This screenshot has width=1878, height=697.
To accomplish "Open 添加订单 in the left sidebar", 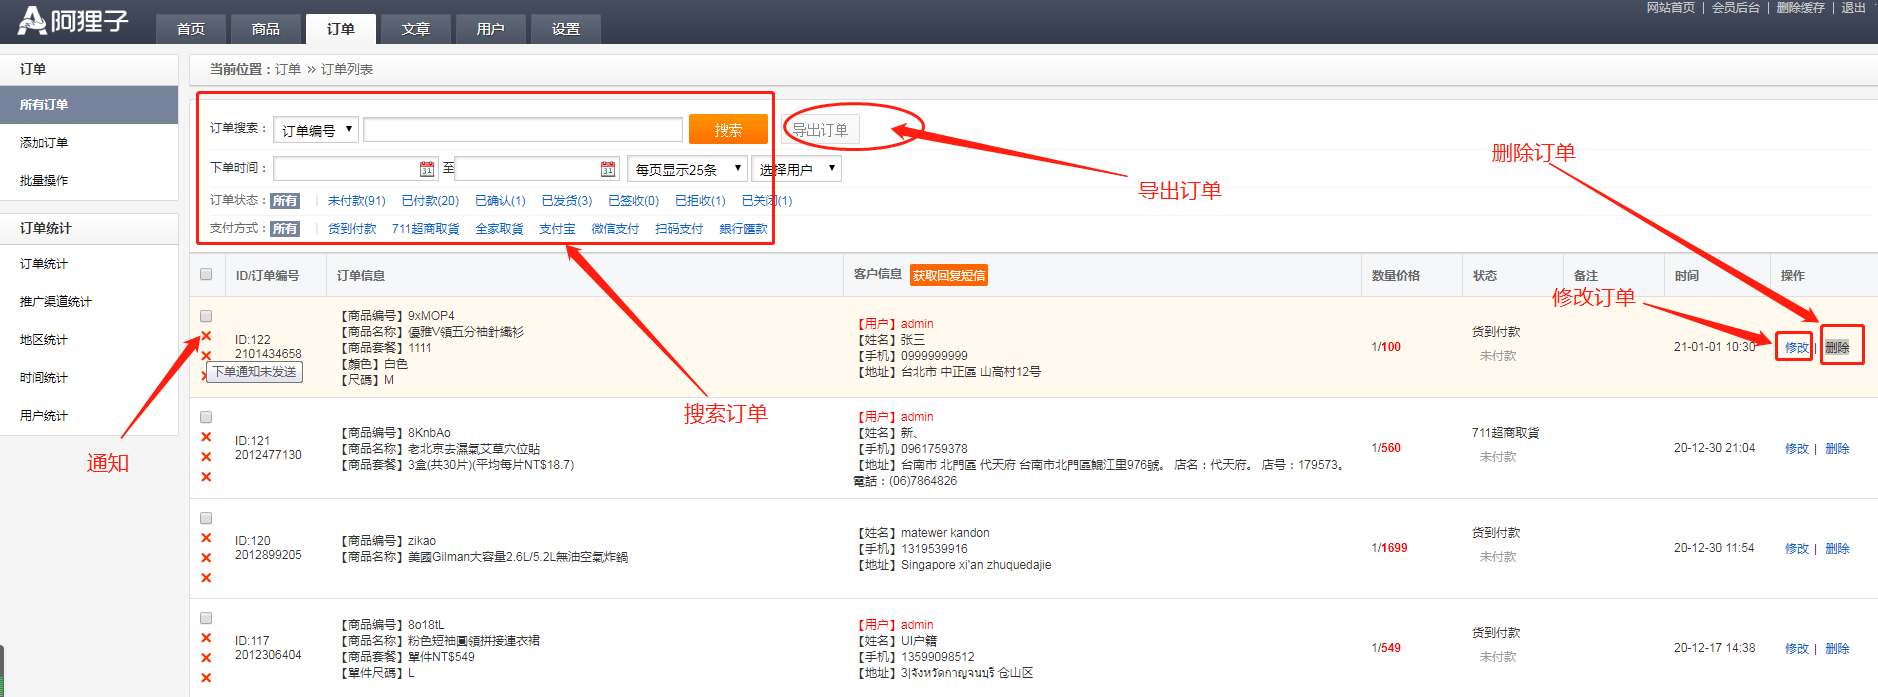I will [x=44, y=143].
